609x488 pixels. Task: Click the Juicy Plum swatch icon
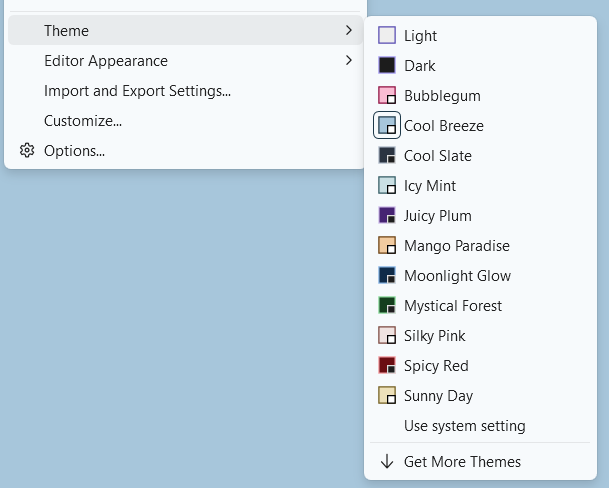point(387,216)
